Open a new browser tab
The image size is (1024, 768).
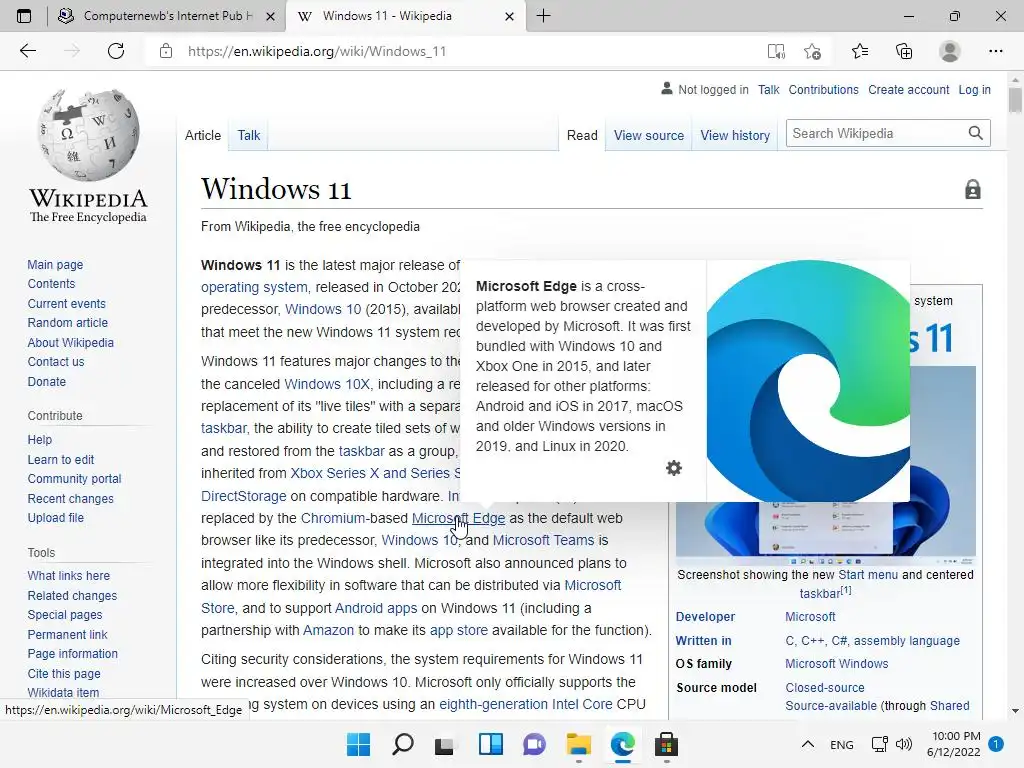(543, 16)
